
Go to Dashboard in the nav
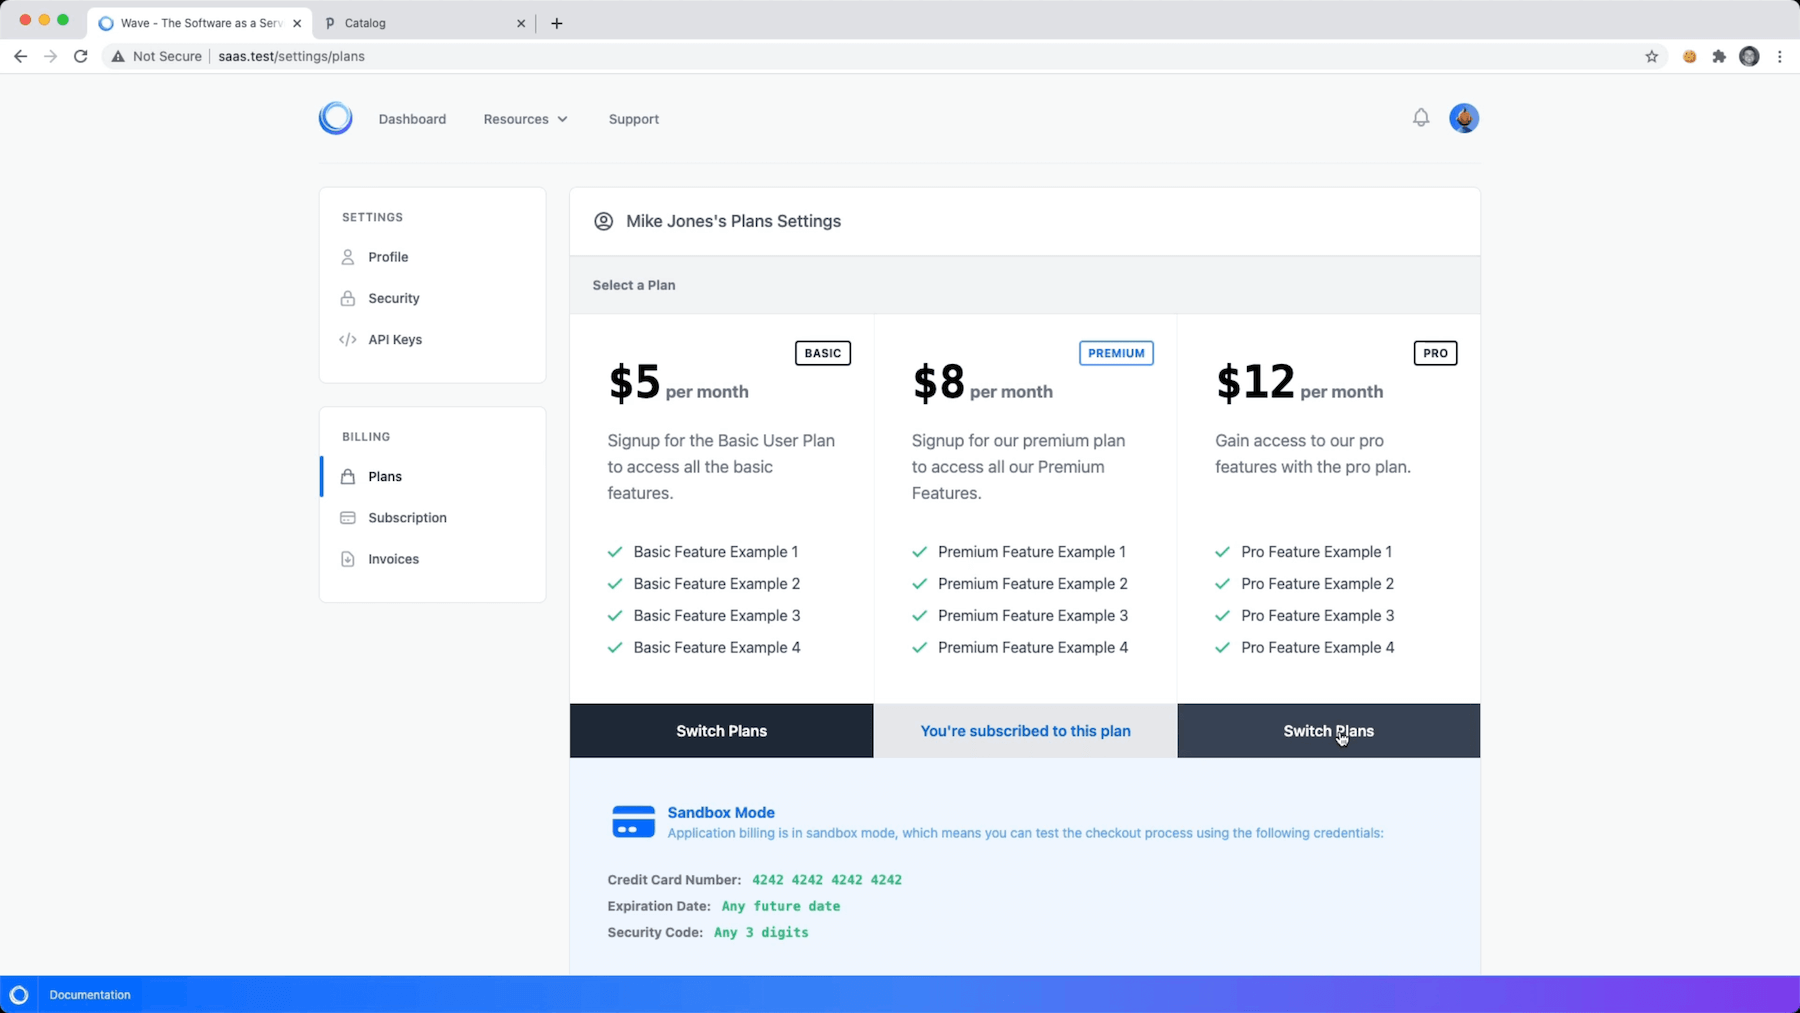[x=412, y=119]
